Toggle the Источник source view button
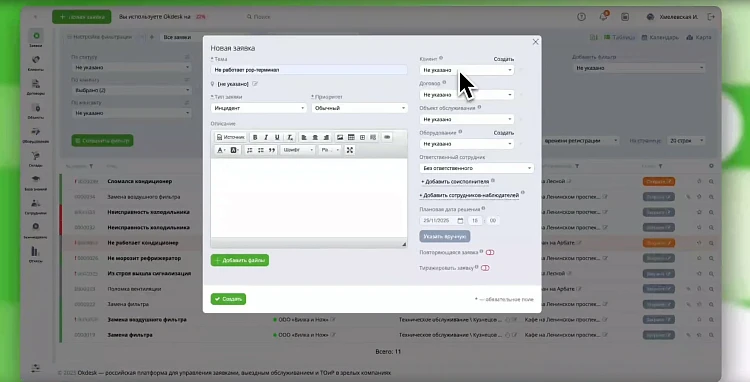The image size is (750, 382). (x=231, y=137)
